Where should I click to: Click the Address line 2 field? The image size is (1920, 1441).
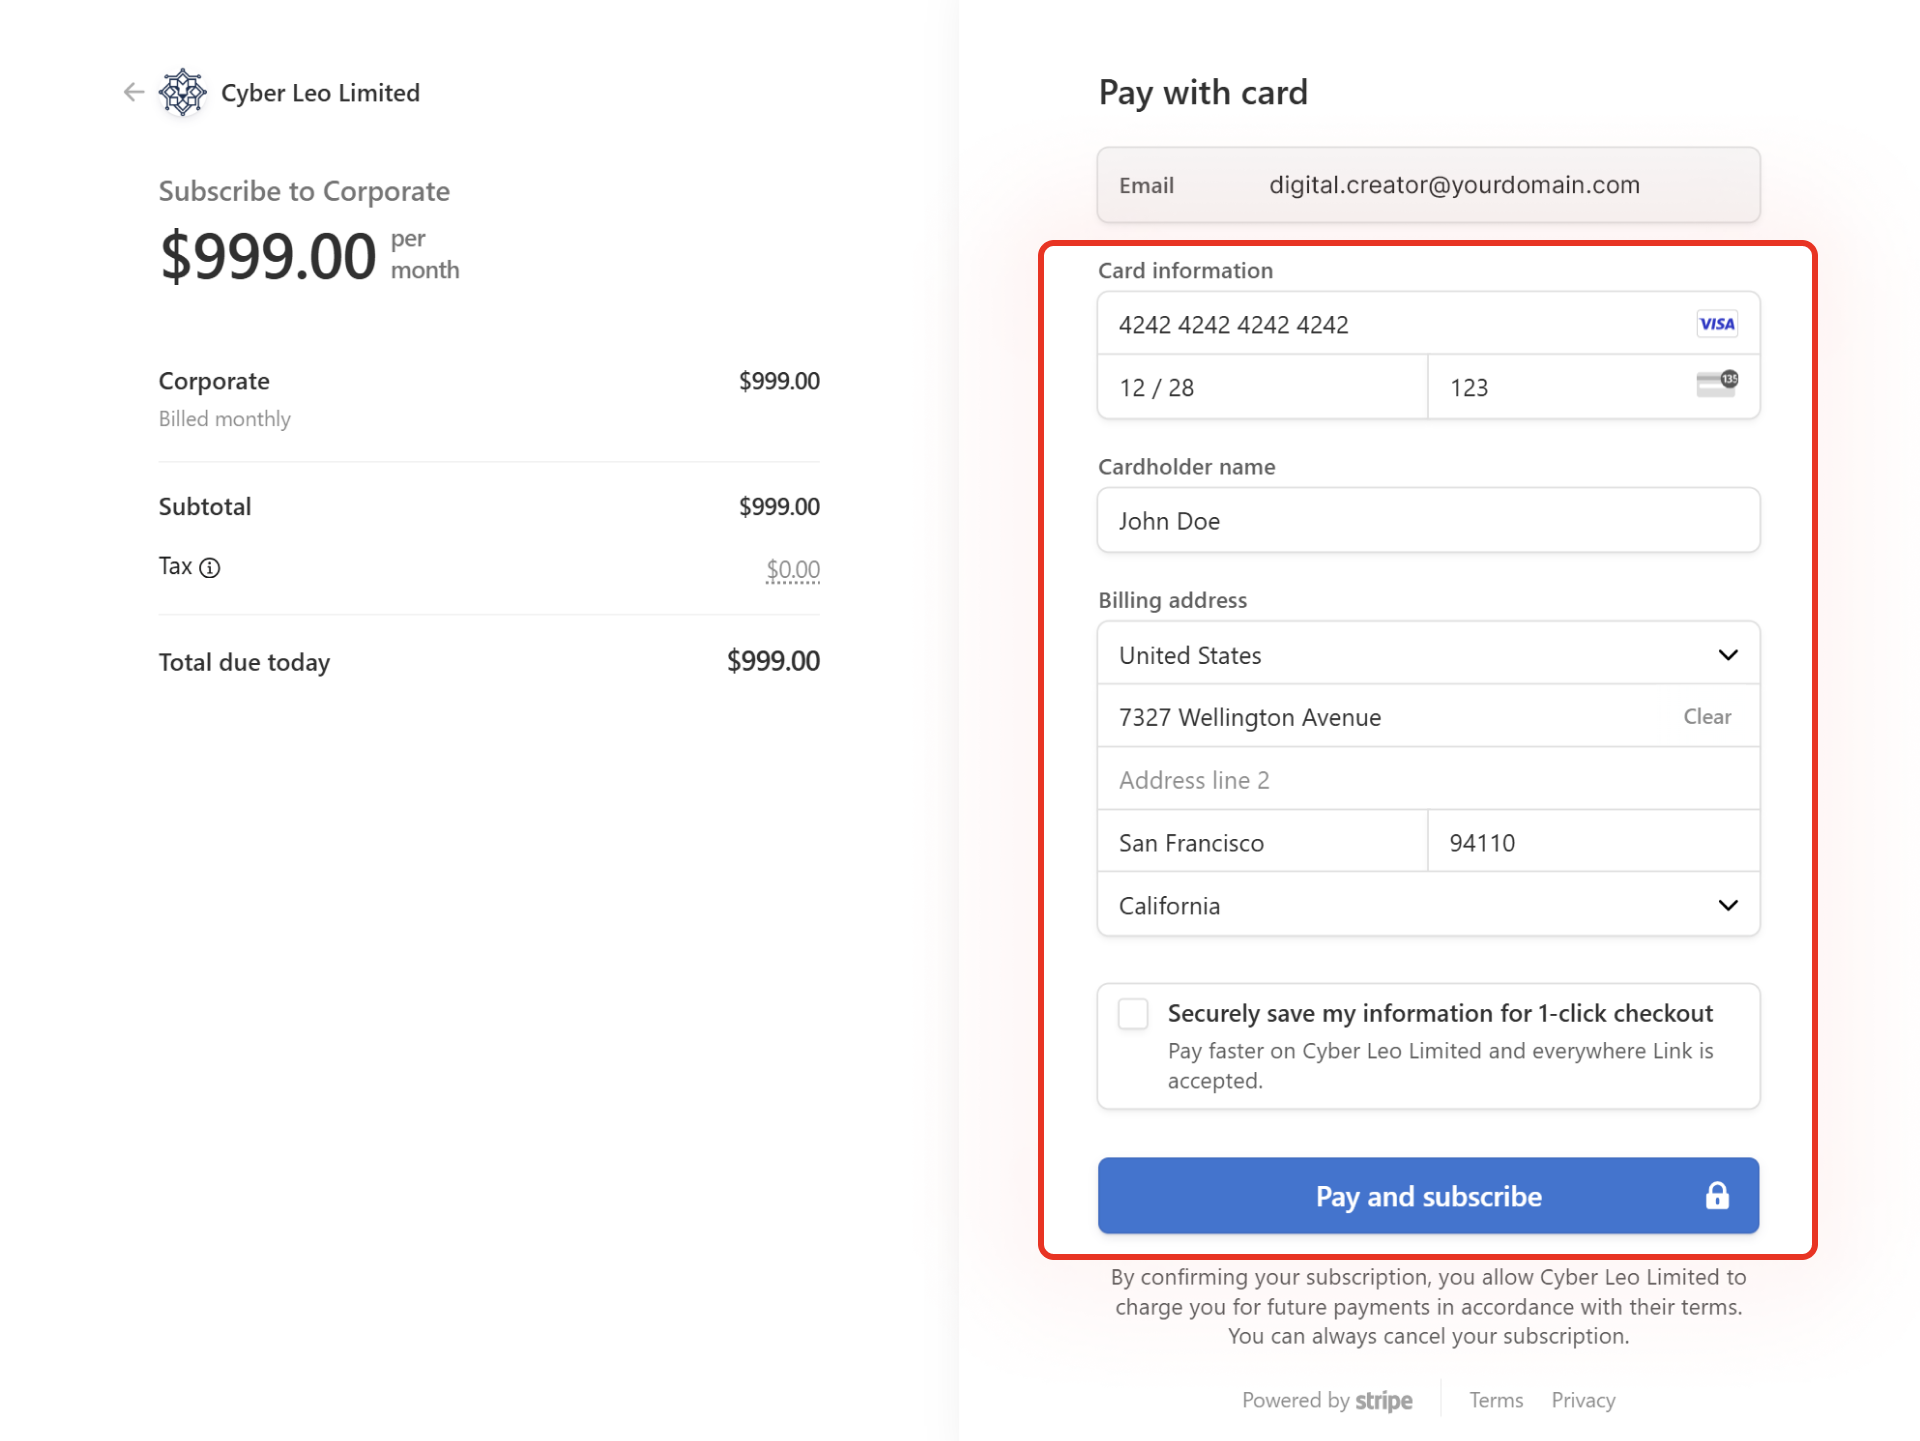(1427, 780)
